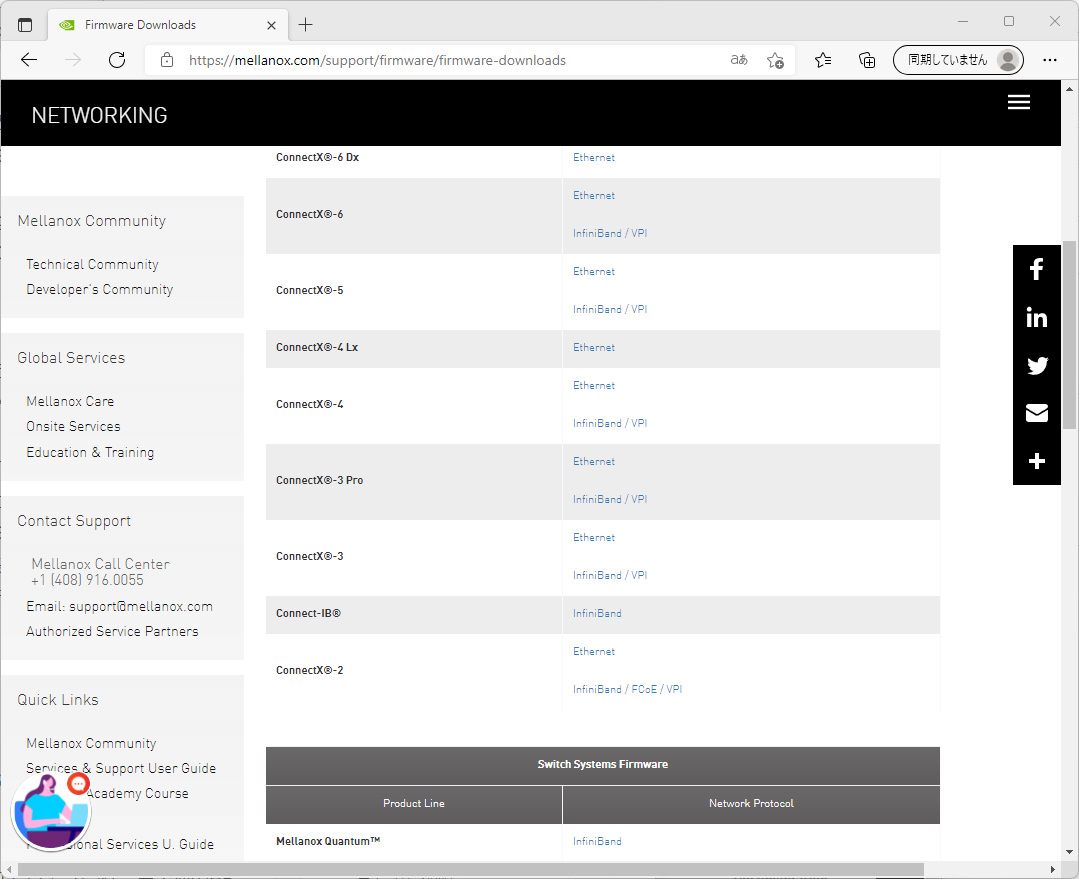
Task: Open Mellanox Community under Quick Links
Action: click(x=92, y=743)
